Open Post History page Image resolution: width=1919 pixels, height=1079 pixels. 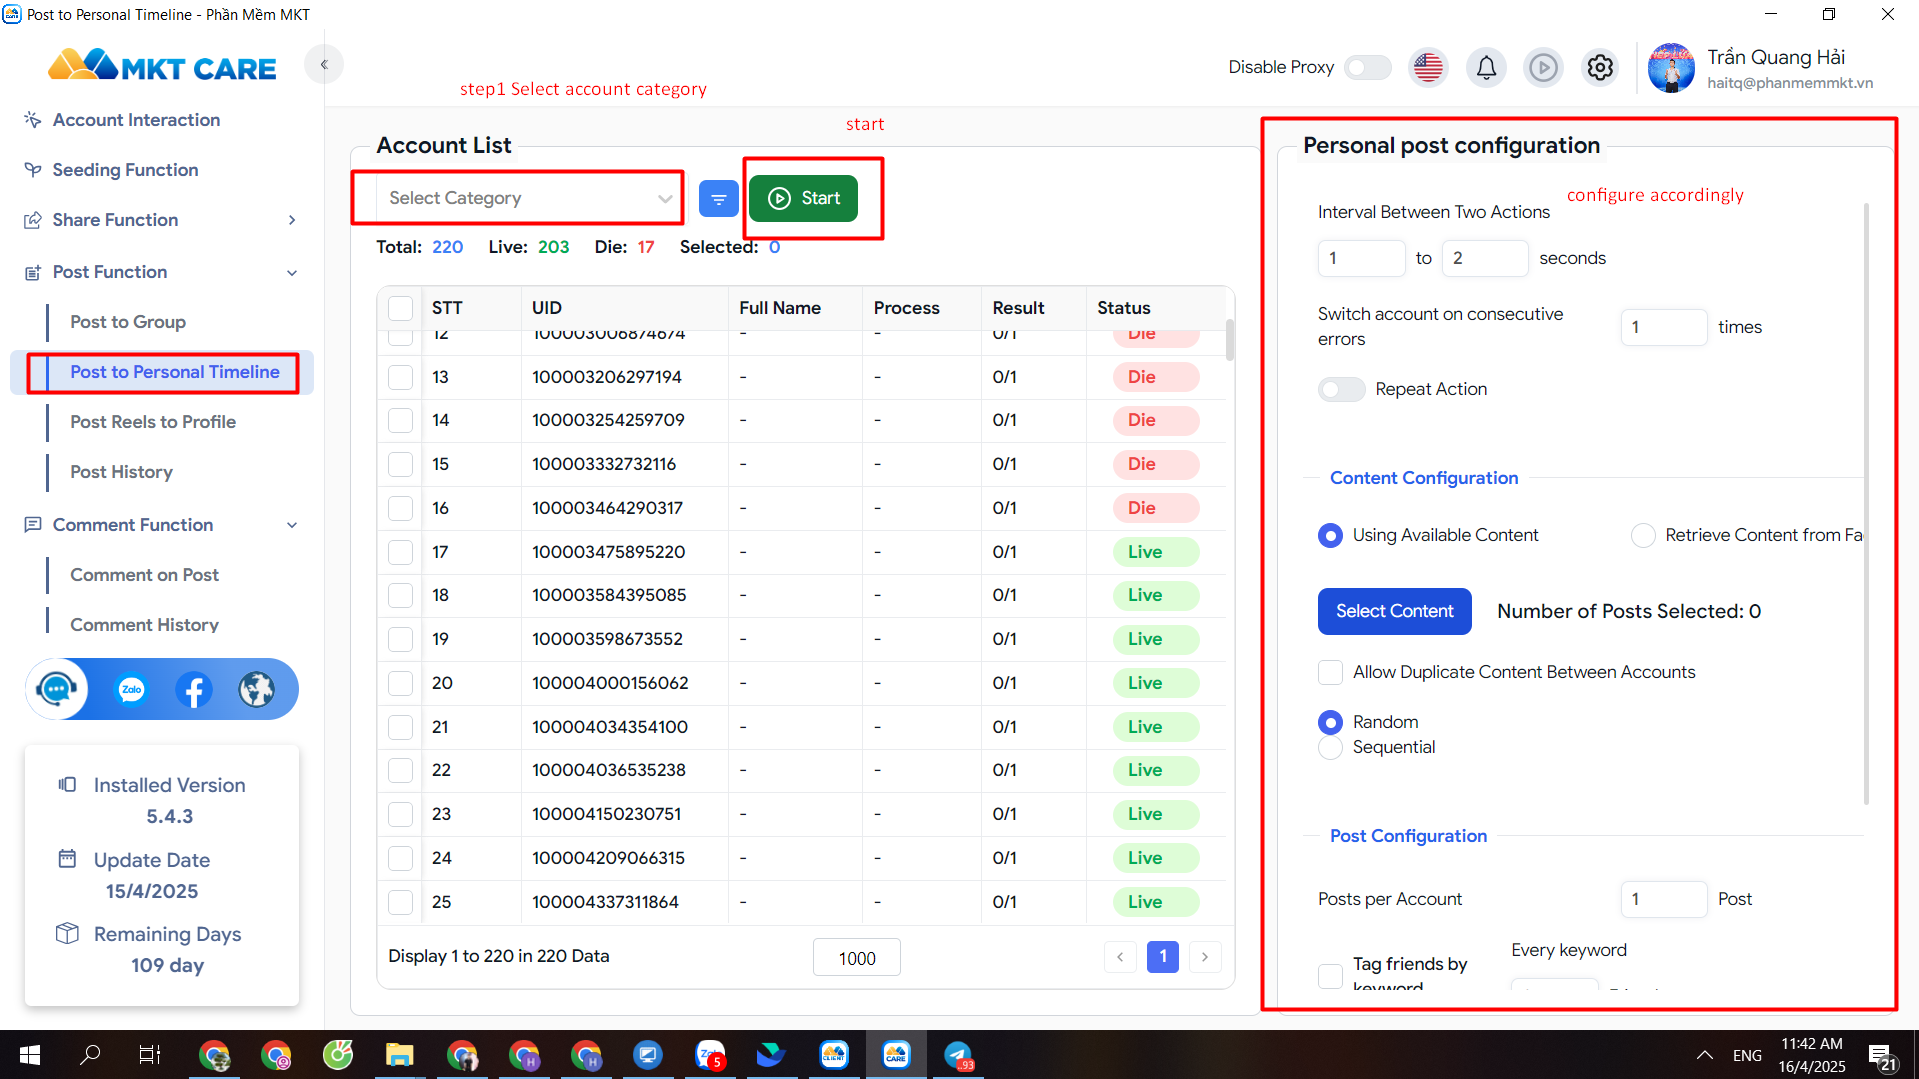[121, 472]
